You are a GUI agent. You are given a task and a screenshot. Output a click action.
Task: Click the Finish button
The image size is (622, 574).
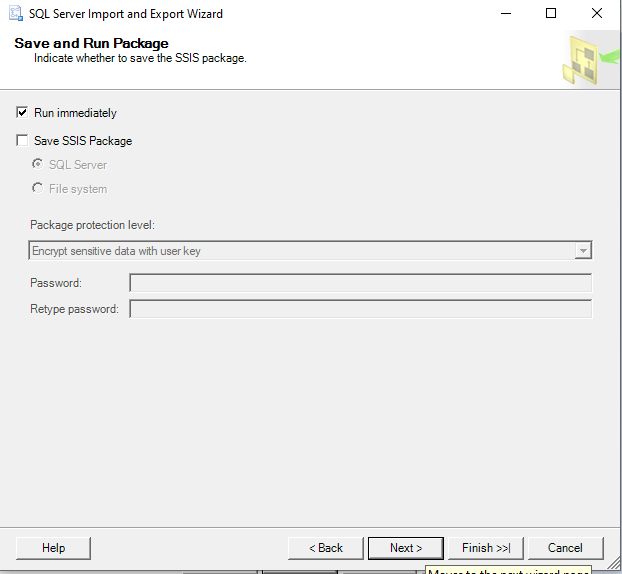pos(486,548)
